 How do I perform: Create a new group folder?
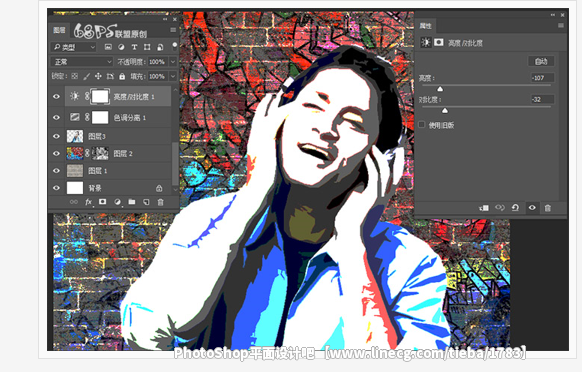point(132,202)
